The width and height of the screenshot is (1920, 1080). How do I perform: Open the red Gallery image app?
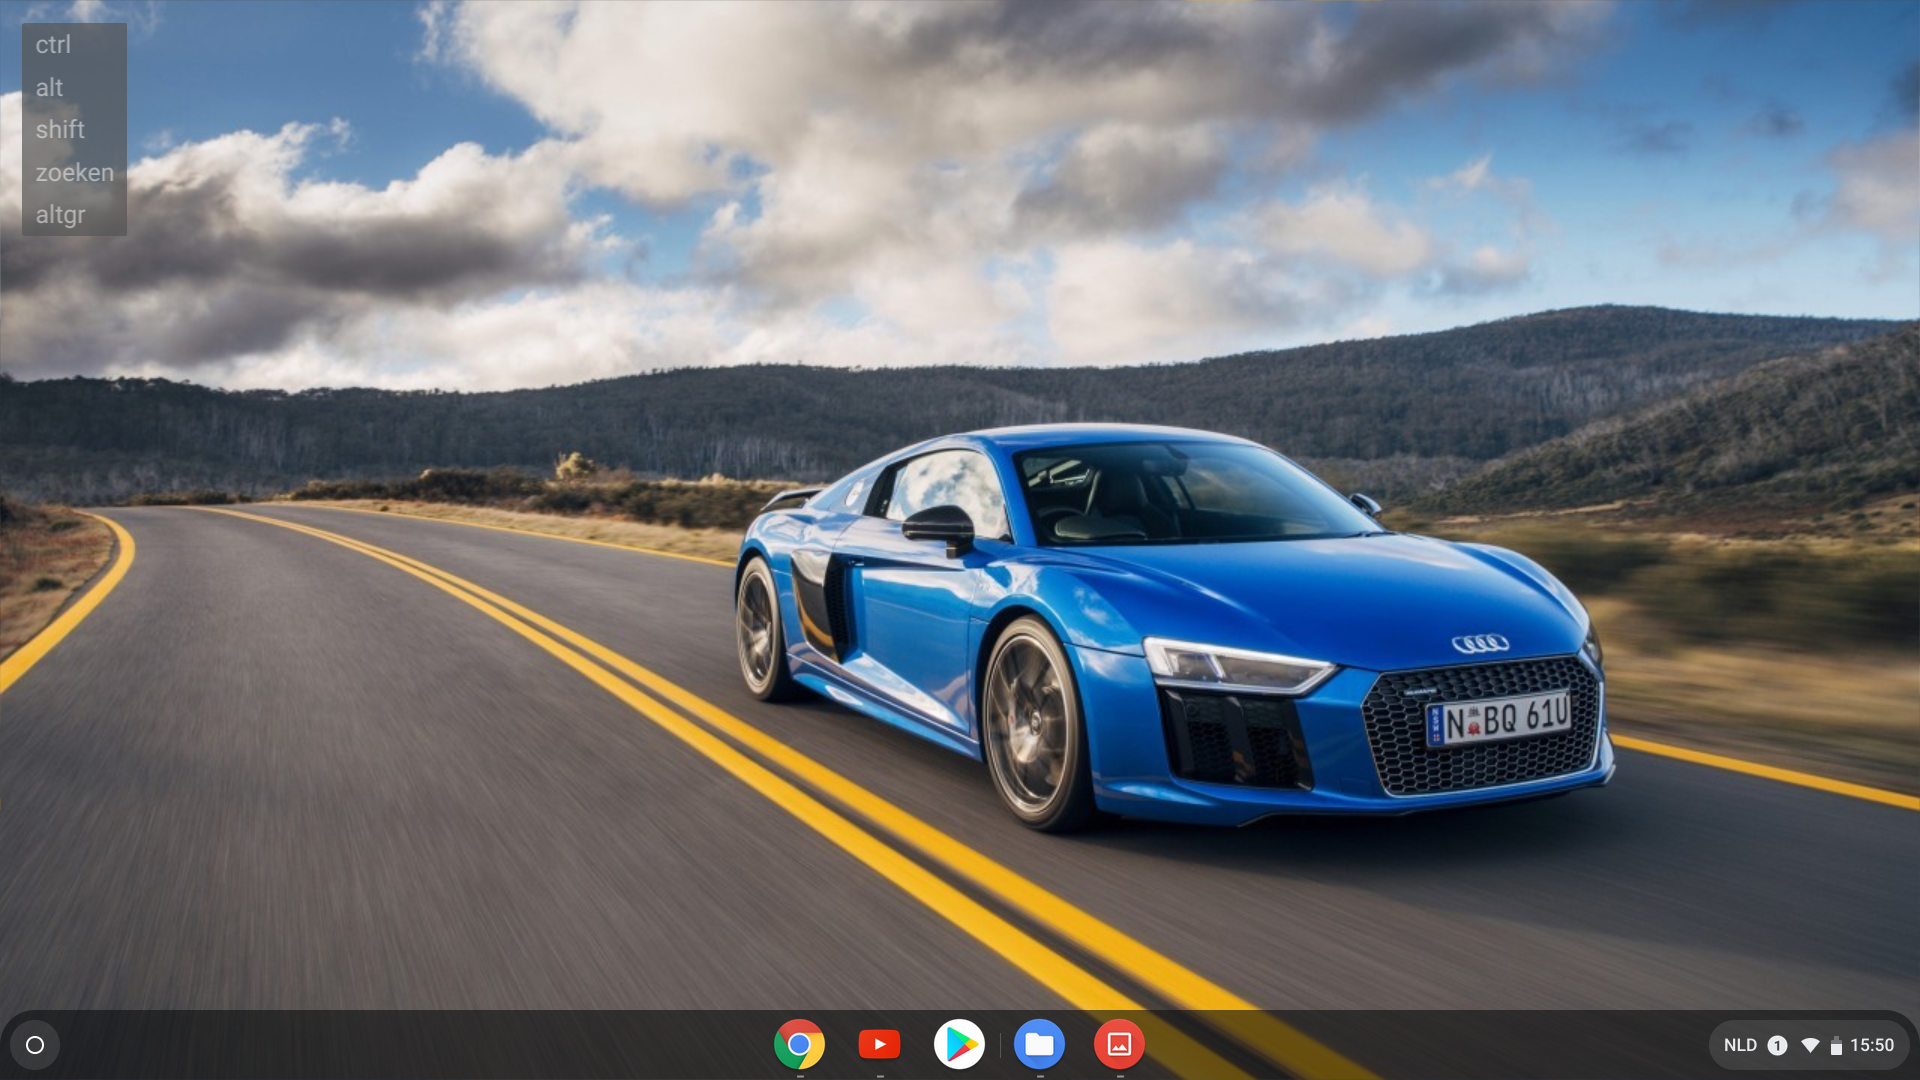pyautogui.click(x=1119, y=1044)
